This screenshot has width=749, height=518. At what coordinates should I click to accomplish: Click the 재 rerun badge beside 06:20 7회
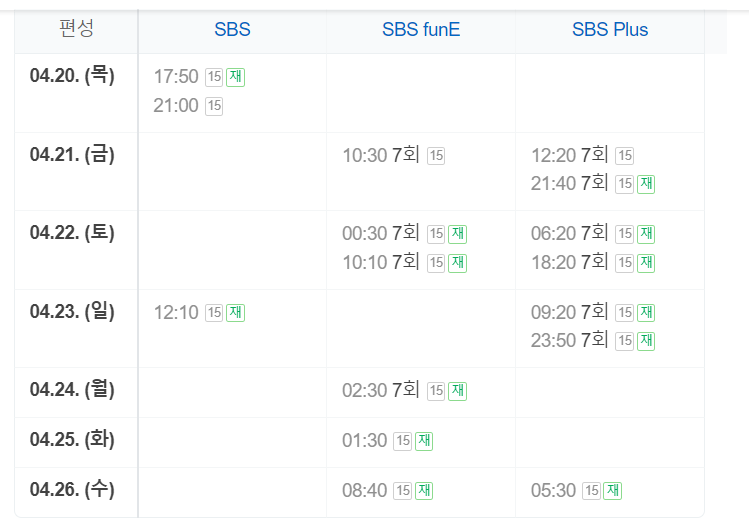pyautogui.click(x=646, y=234)
